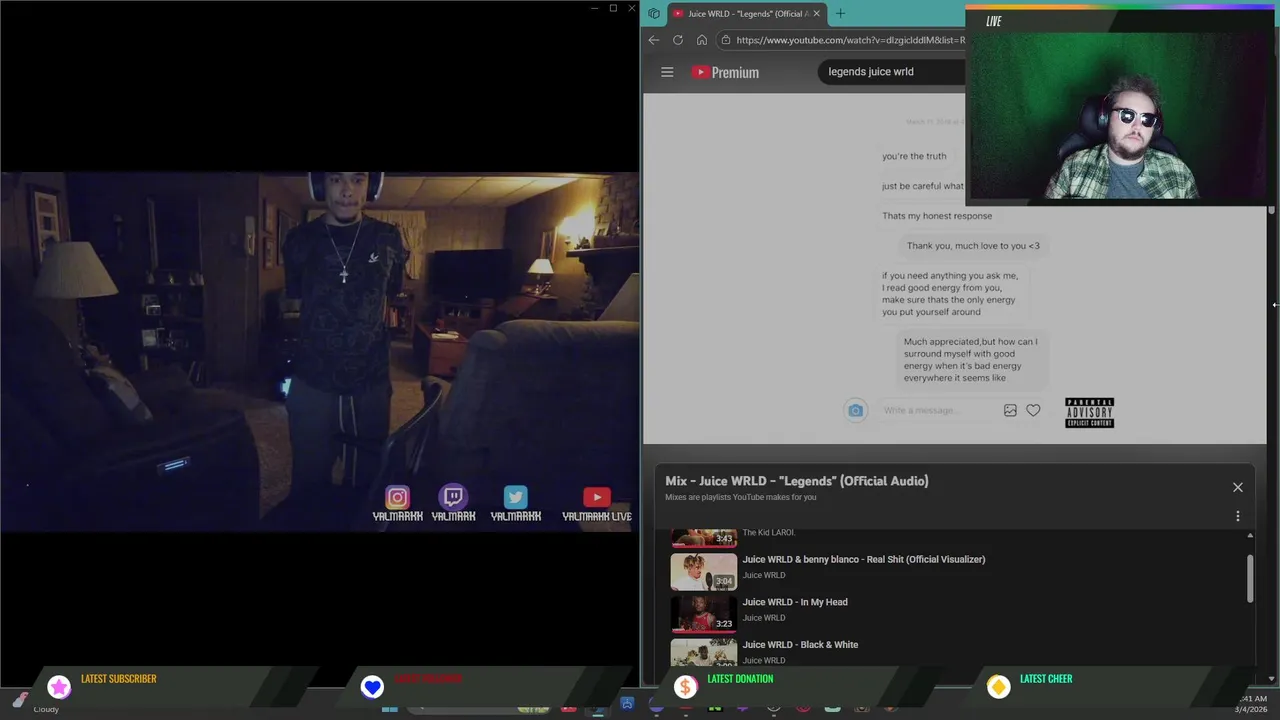
Task: Click the YouTube VALMARKK LIVE icon
Action: click(597, 497)
